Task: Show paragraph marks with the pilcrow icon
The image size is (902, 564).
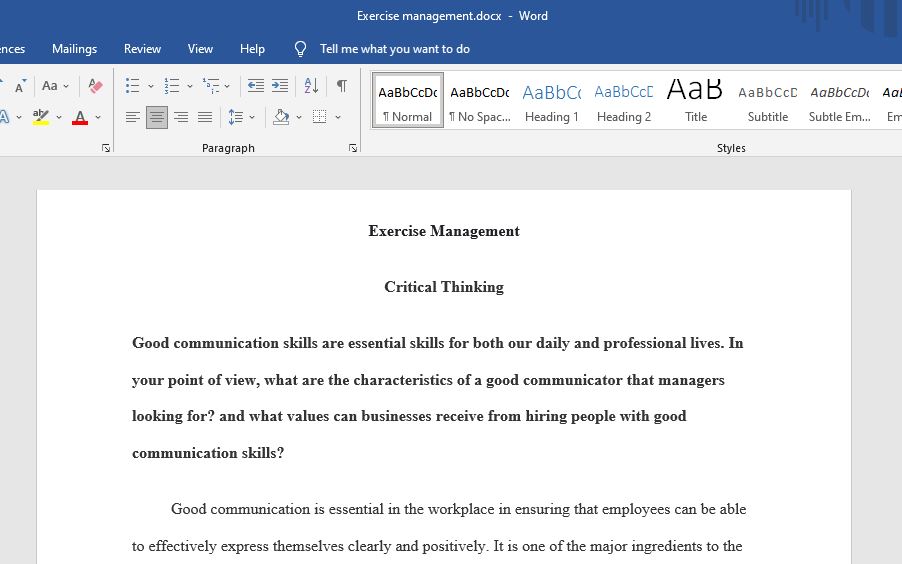Action: coord(342,86)
